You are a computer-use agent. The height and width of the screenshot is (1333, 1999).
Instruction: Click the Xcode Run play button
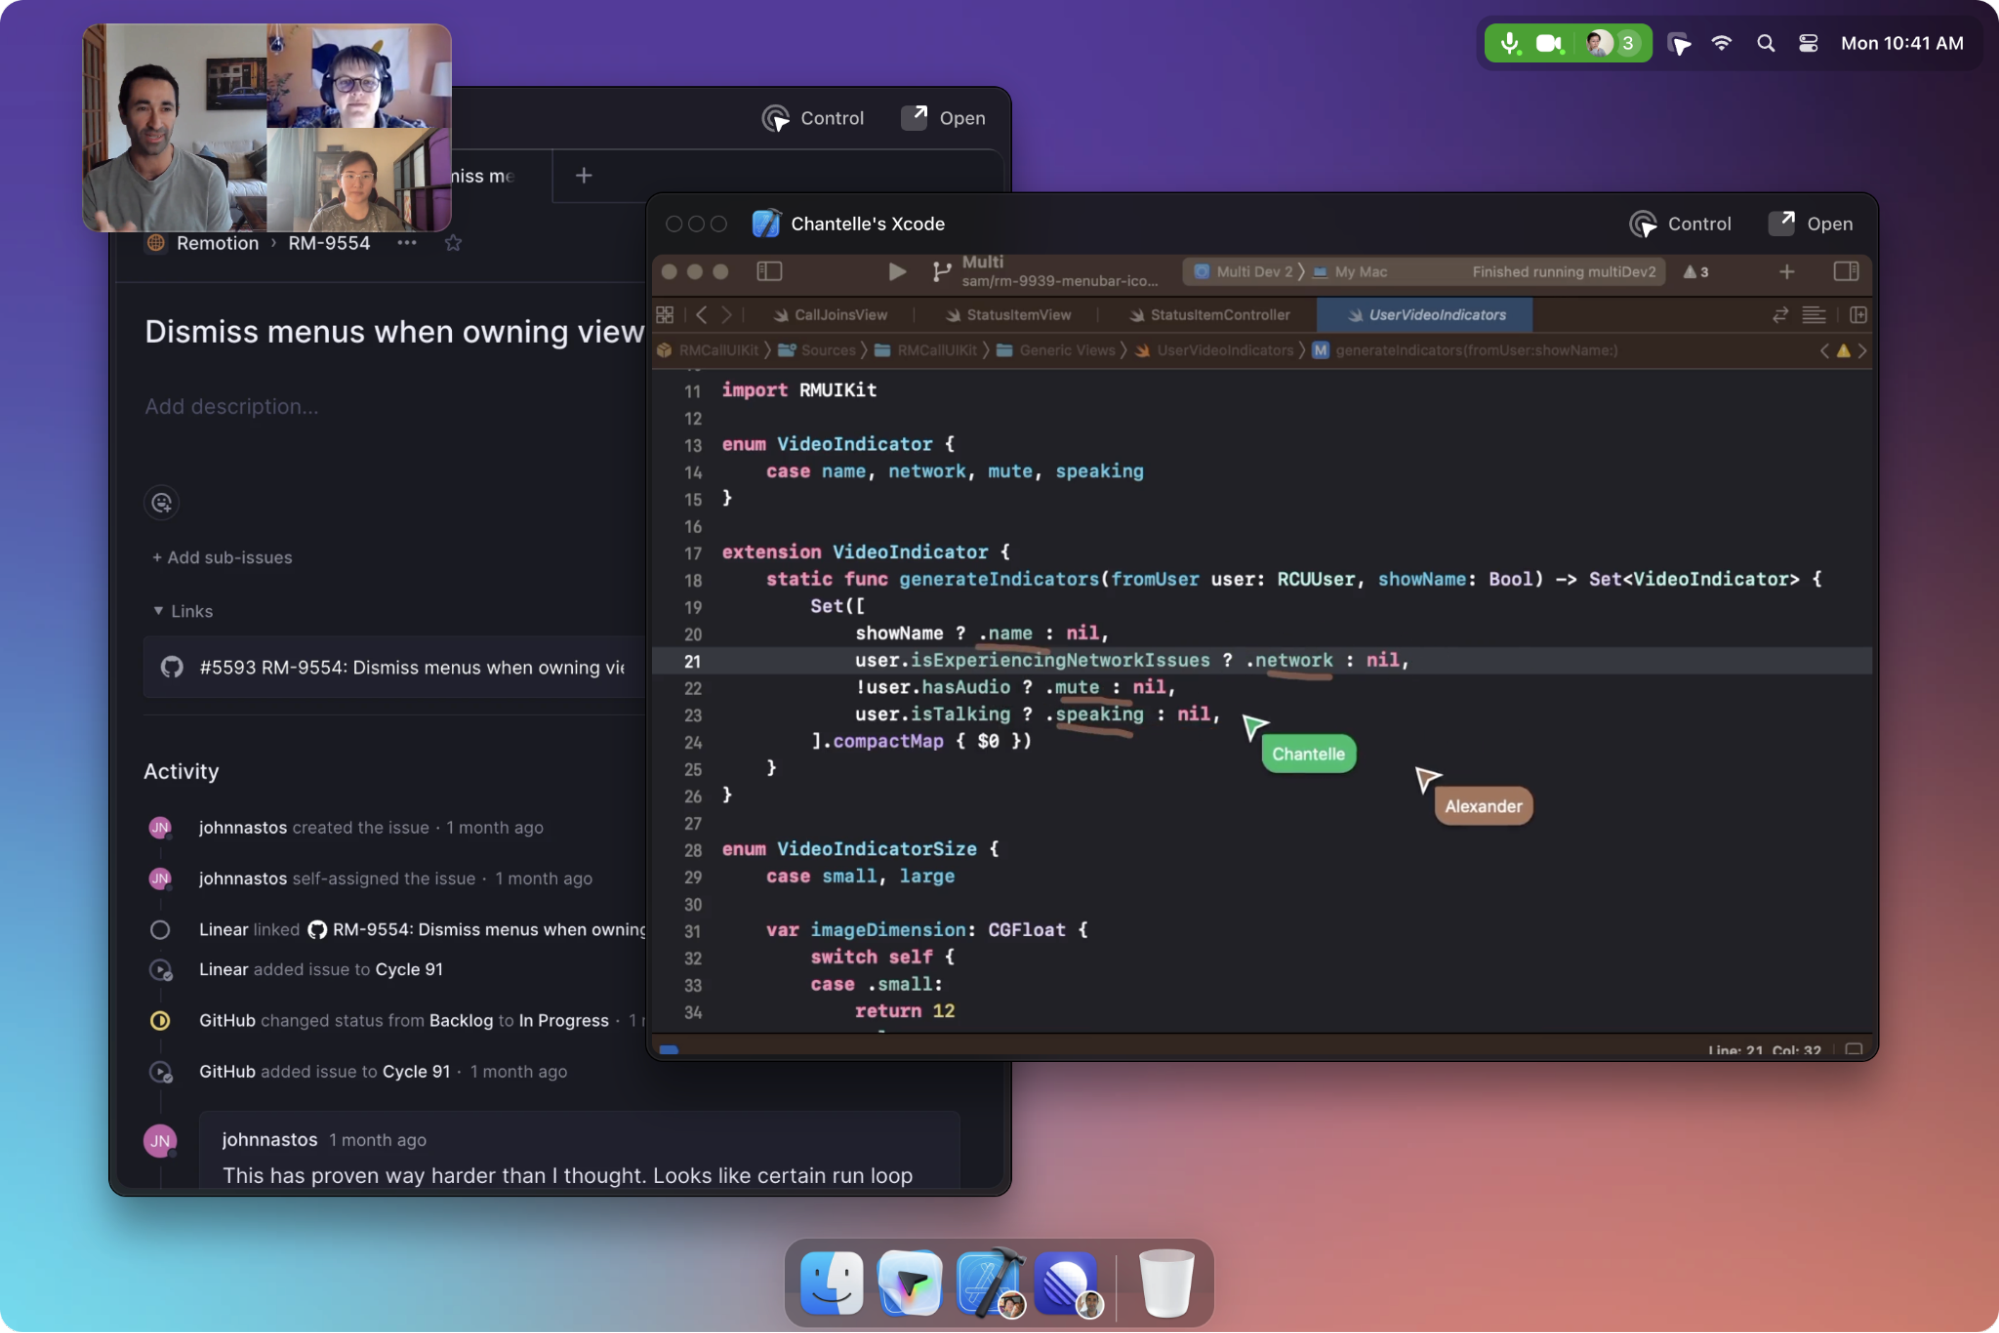tap(896, 271)
